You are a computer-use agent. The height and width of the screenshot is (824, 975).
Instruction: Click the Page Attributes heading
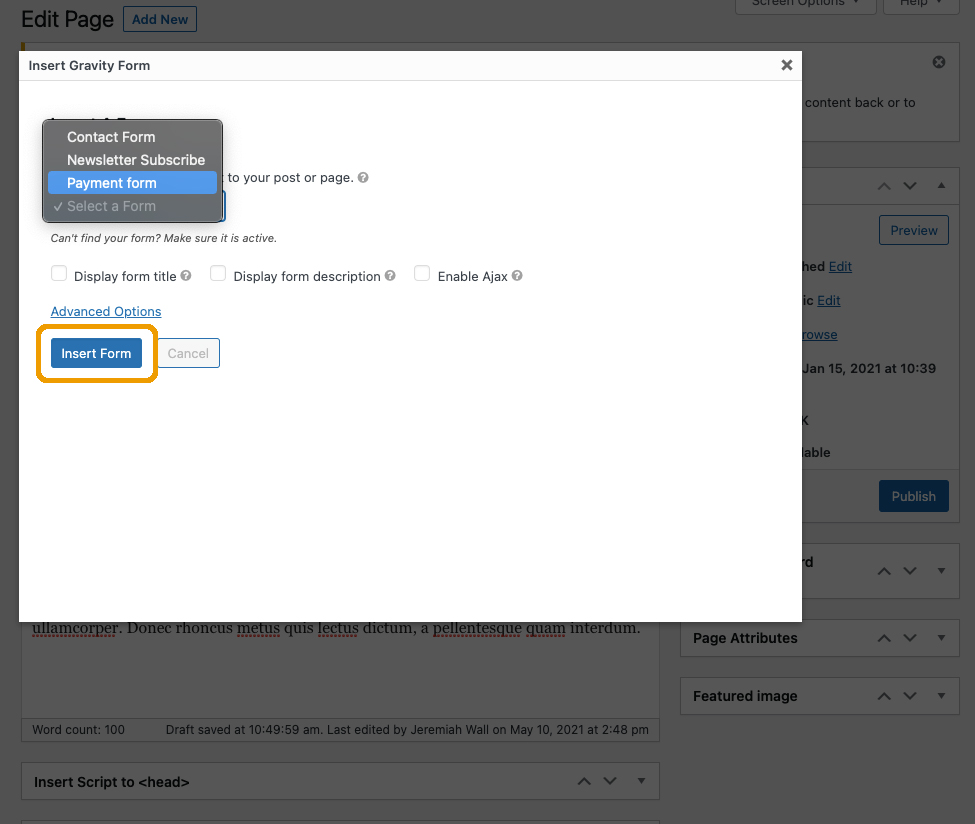[x=745, y=638]
